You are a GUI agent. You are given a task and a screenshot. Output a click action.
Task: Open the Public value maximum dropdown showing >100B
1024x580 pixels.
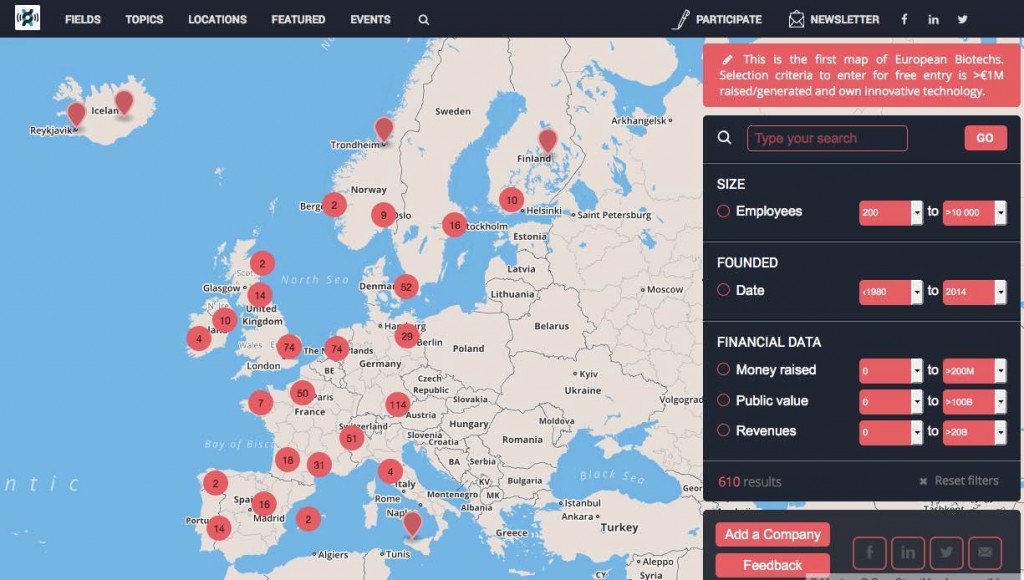[x=974, y=402]
